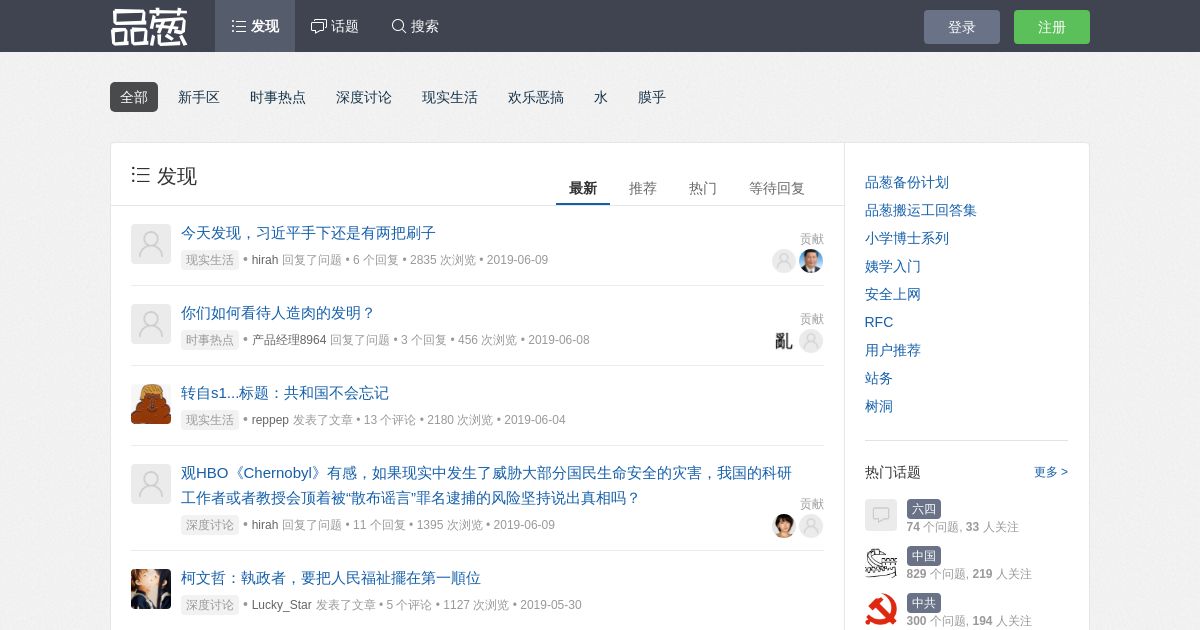1200x630 pixels.
Task: Click 深度讨论 tag under Chernobyl post
Action: coord(210,525)
